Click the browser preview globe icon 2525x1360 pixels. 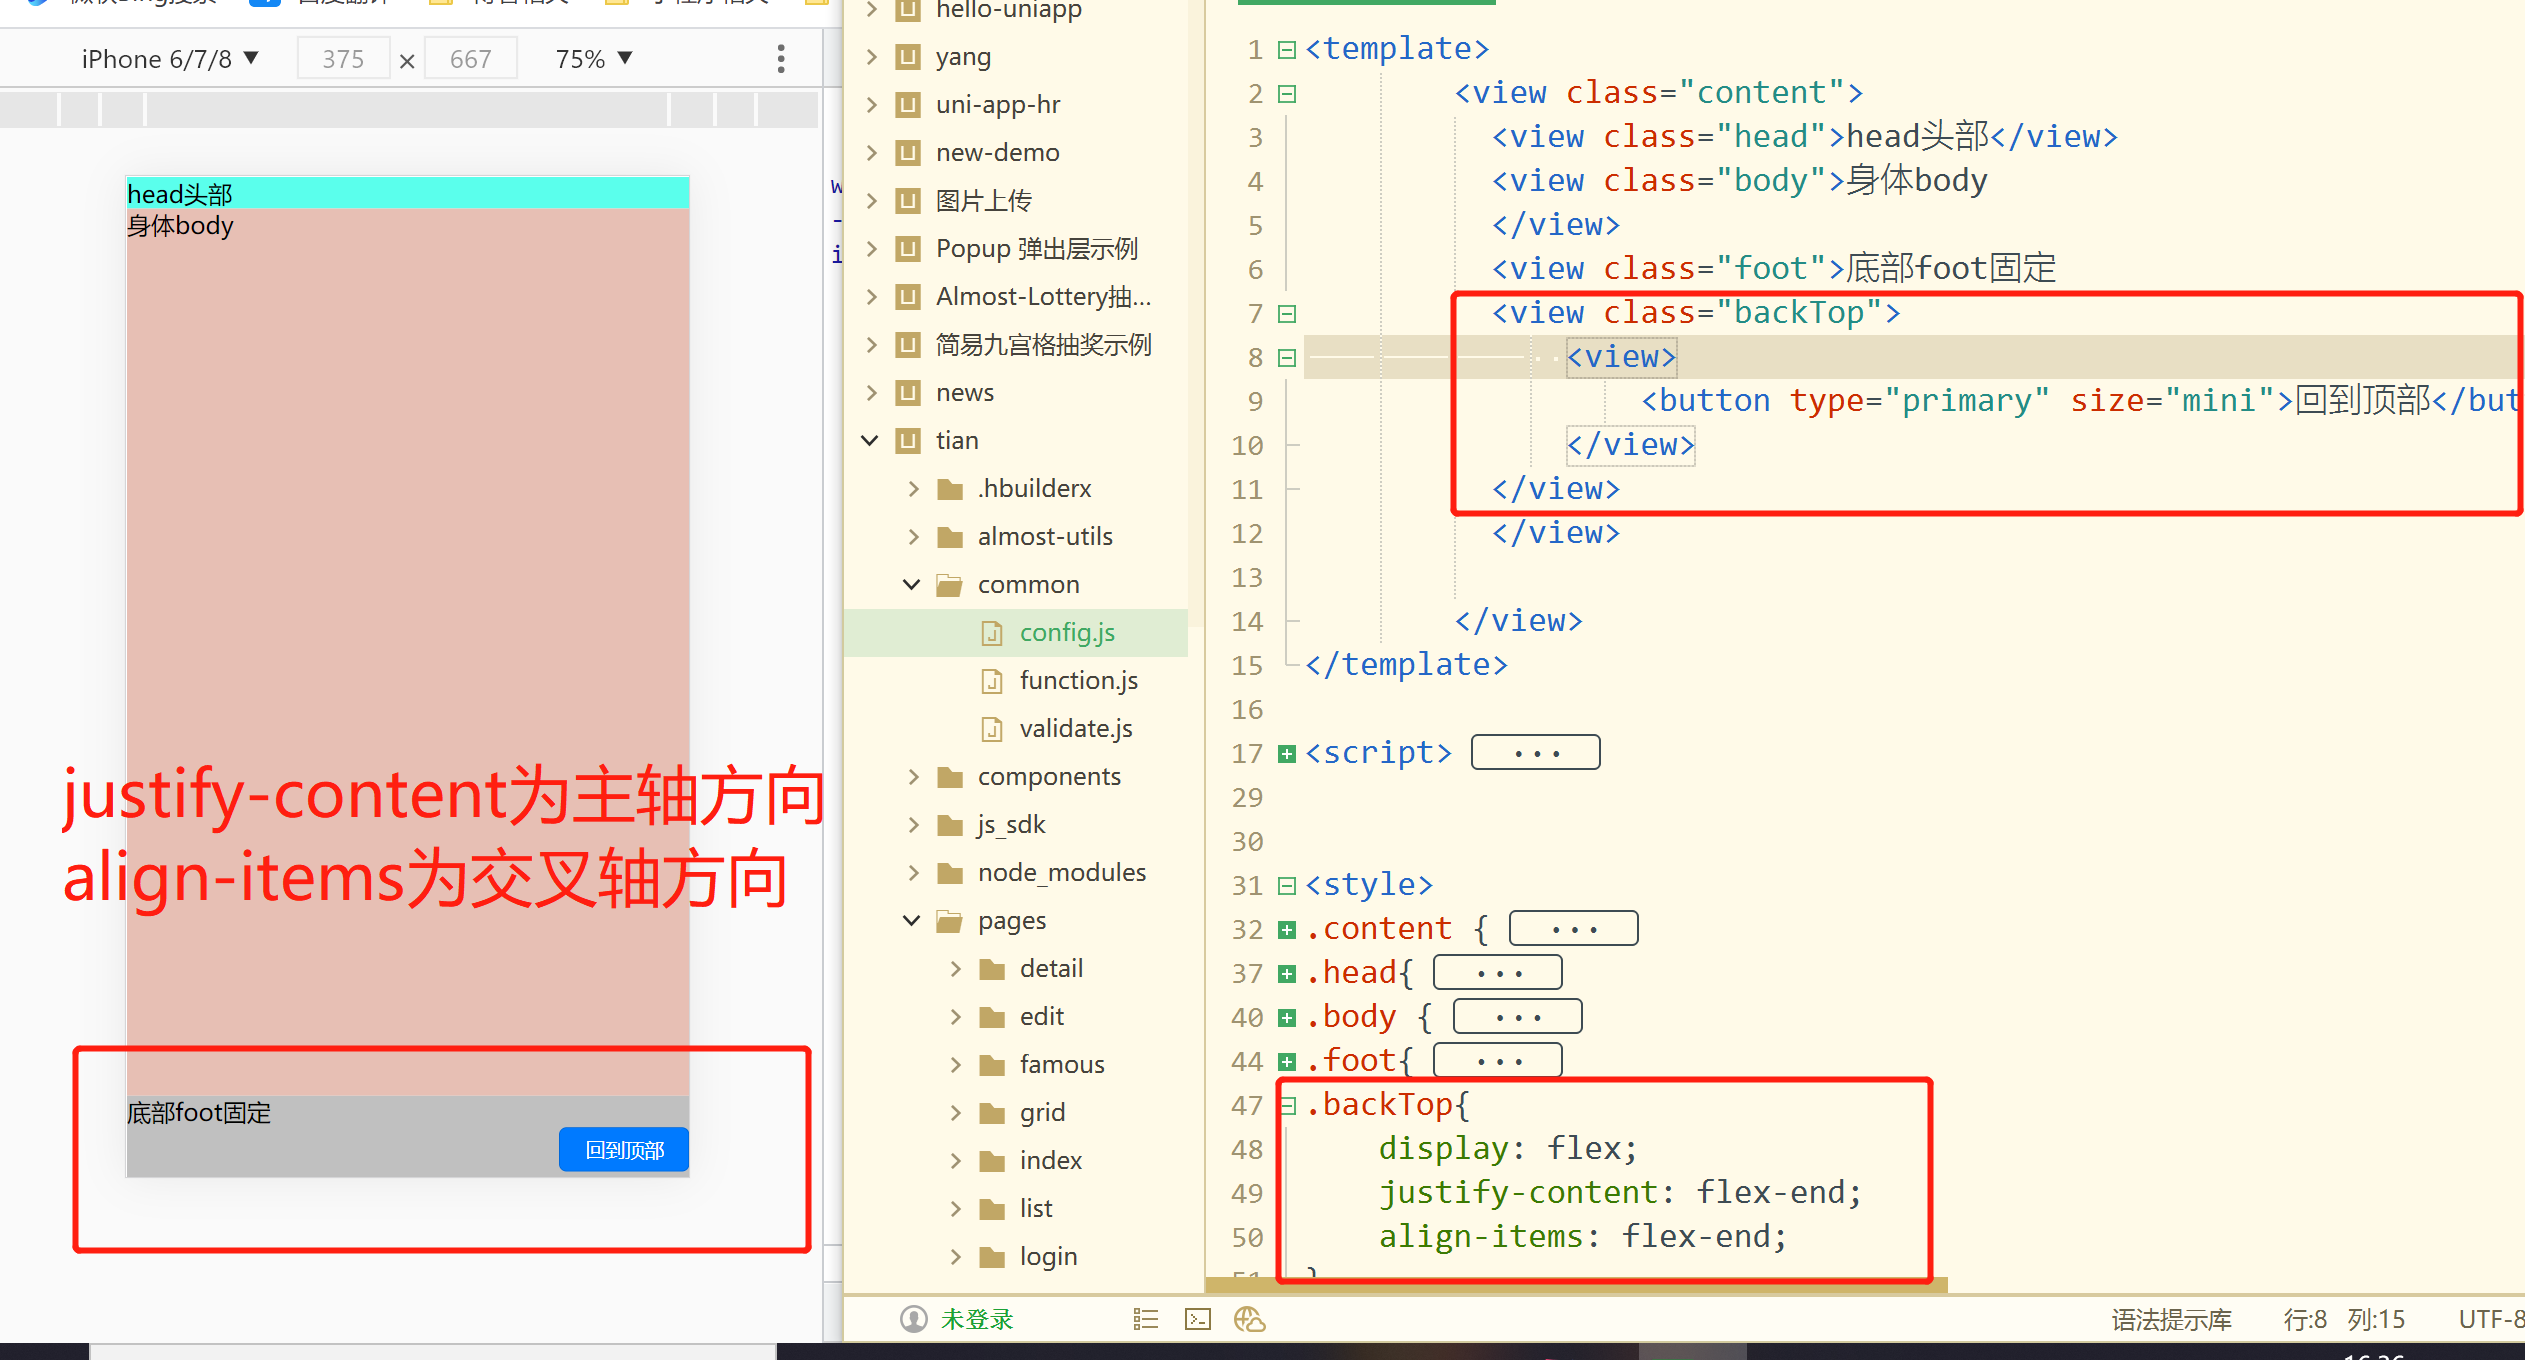(x=1249, y=1319)
